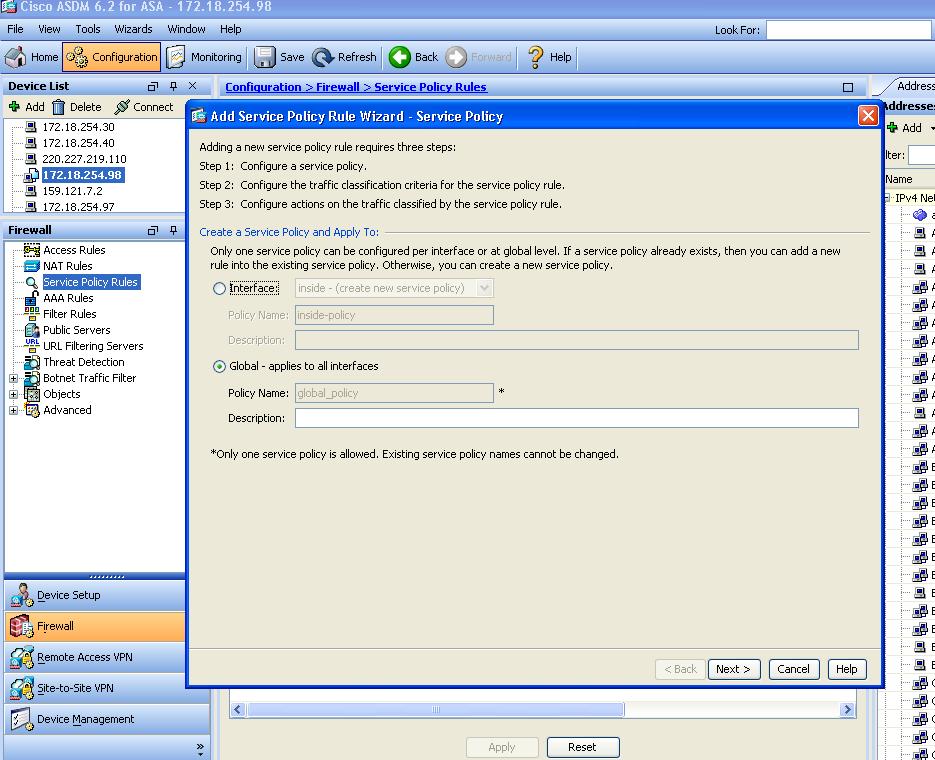935x760 pixels.
Task: Select Service Policy Rules tree item
Action: (x=91, y=282)
